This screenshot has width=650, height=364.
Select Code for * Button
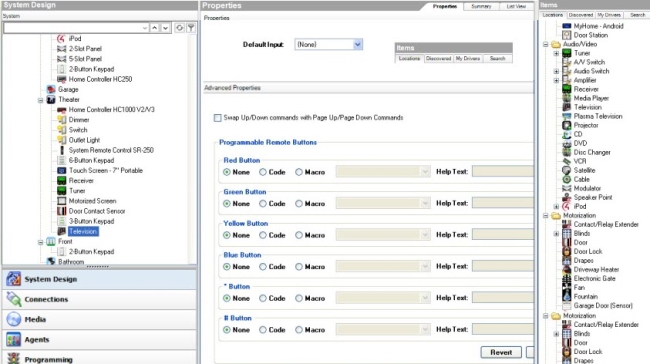tap(263, 298)
